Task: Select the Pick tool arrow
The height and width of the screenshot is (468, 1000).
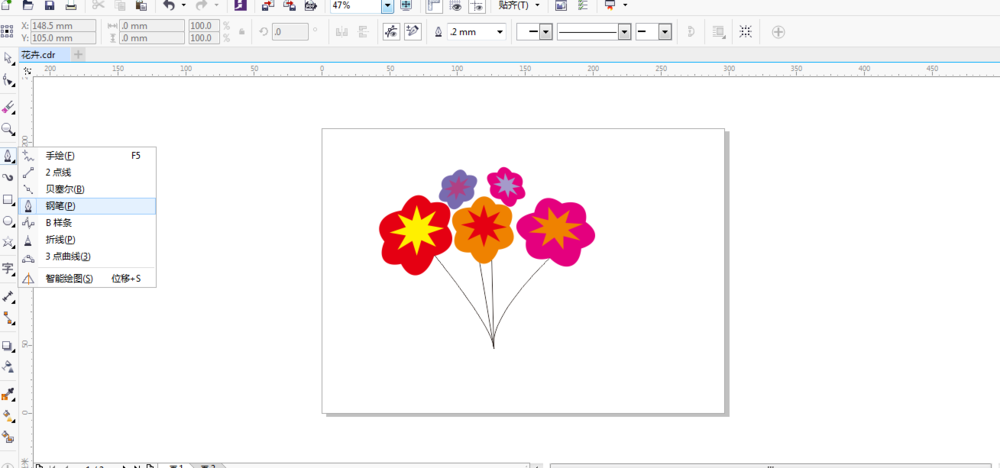Action: 8,59
